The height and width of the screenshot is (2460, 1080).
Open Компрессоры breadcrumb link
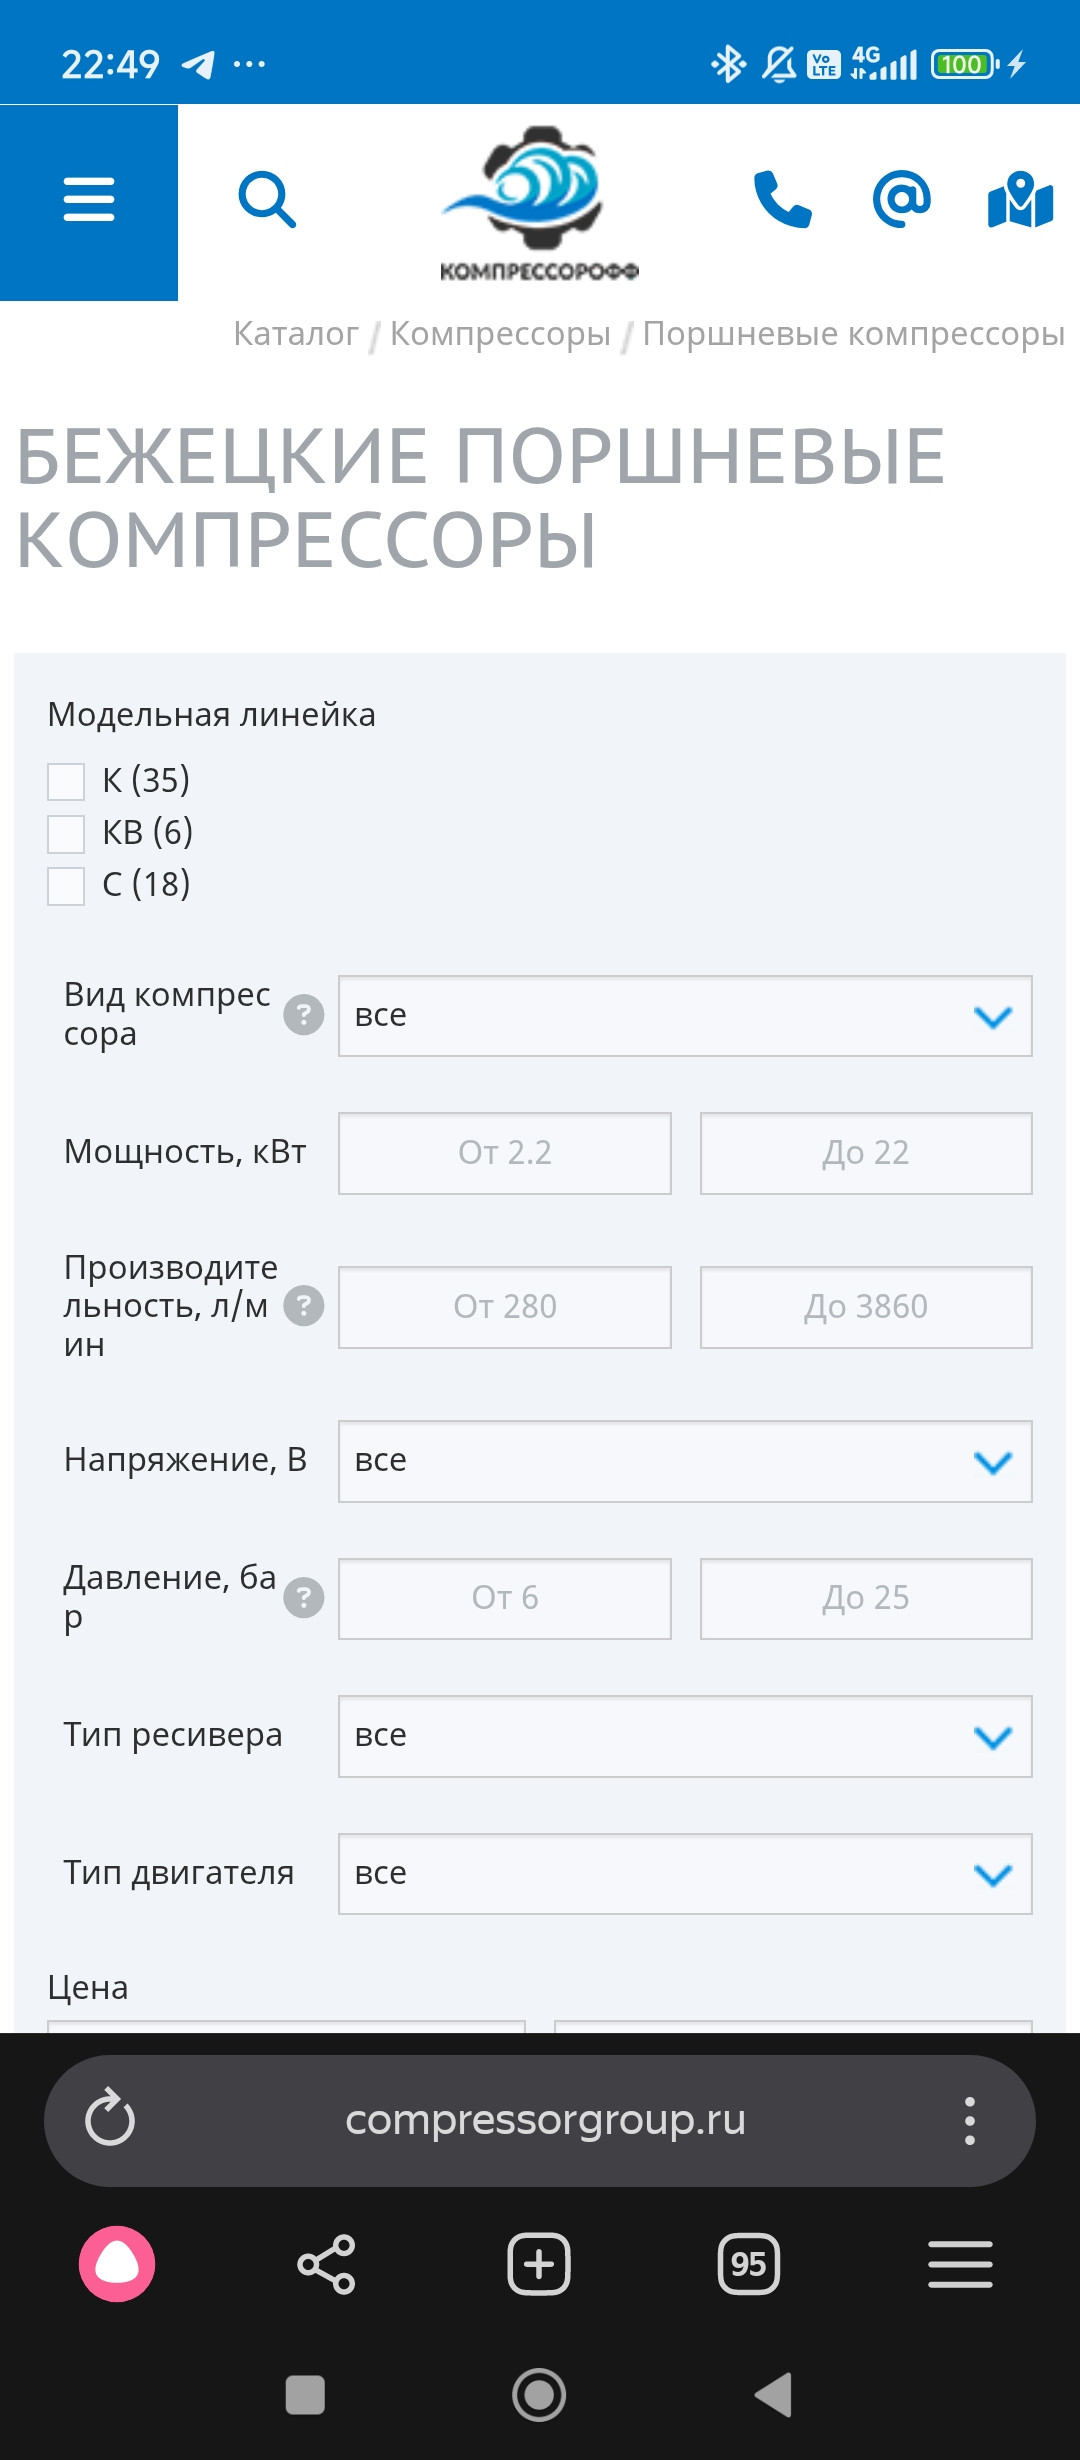coord(500,334)
